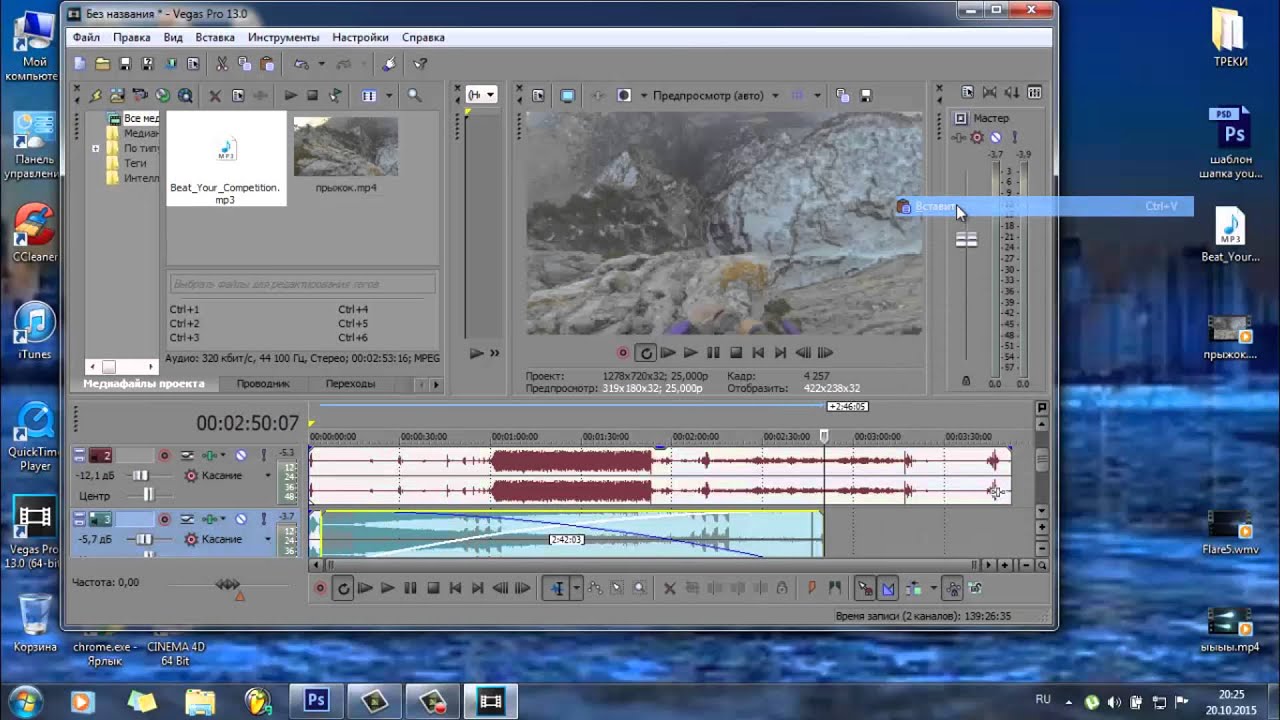Open the edit tool selector dropdown arrow
The image size is (1280, 720).
click(x=576, y=588)
